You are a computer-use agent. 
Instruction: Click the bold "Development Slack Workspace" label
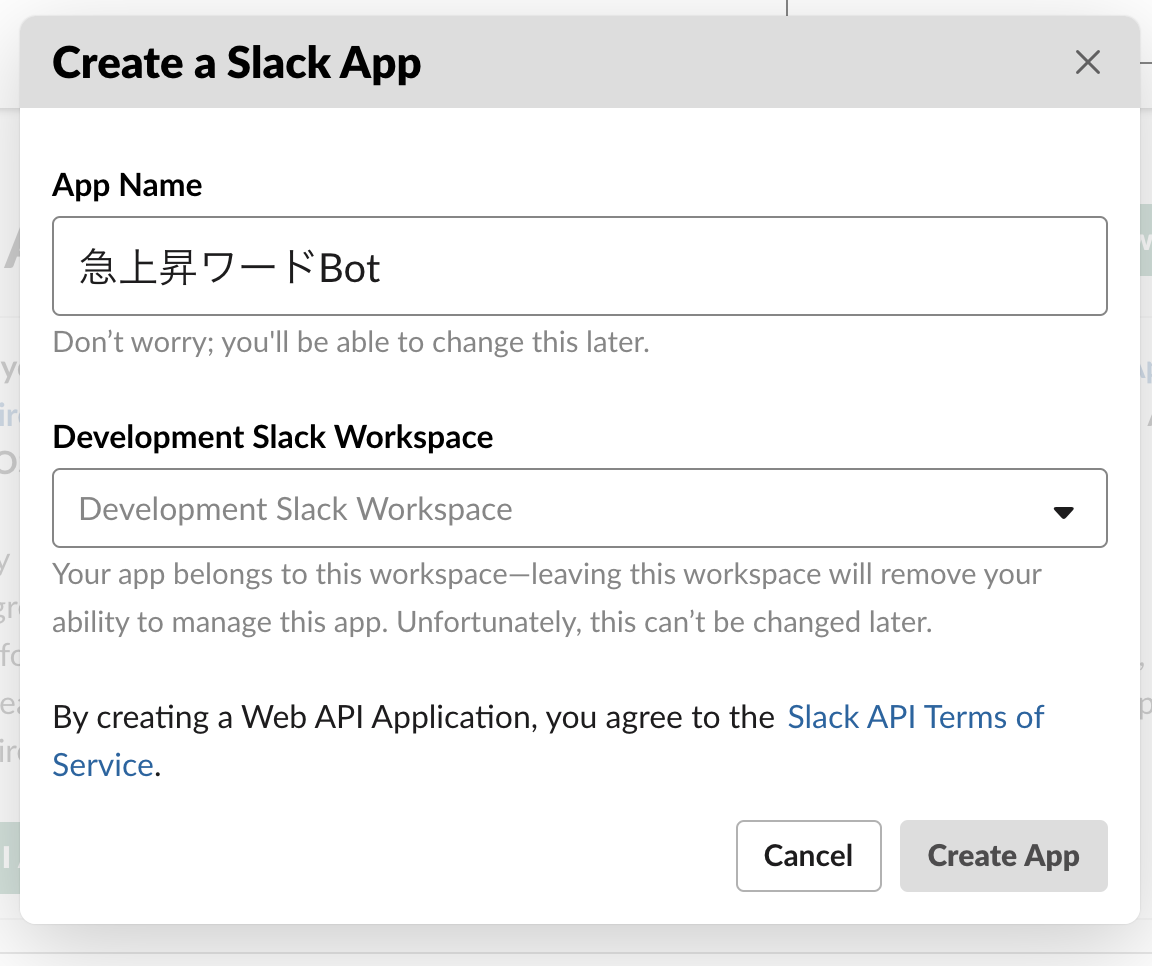point(272,437)
